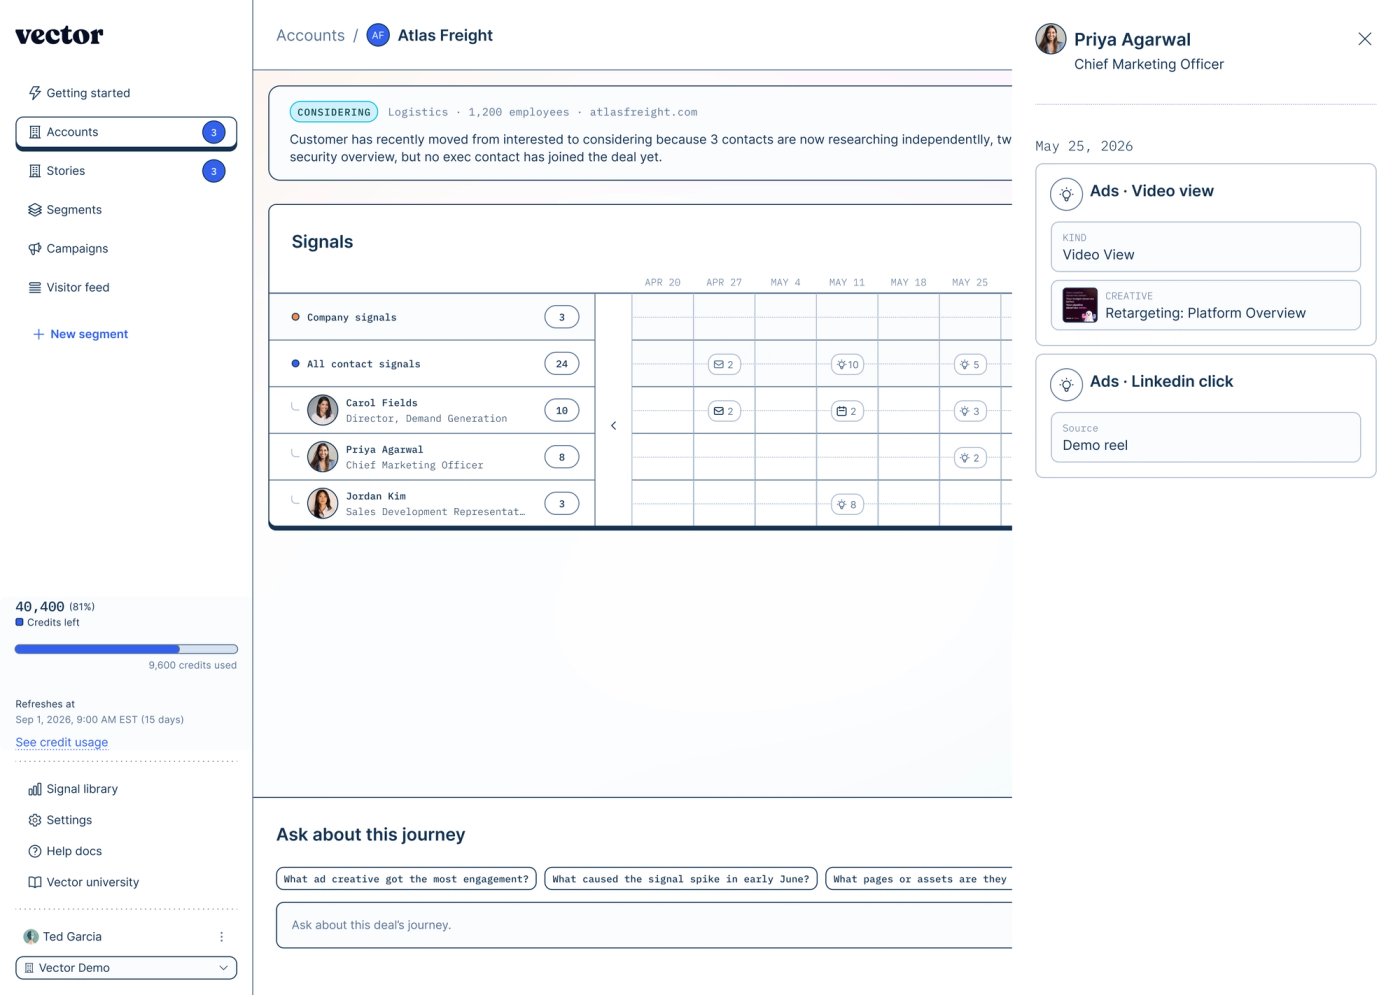
Task: Click Jordan Kim's May 11 marker showing 8
Action: click(847, 505)
